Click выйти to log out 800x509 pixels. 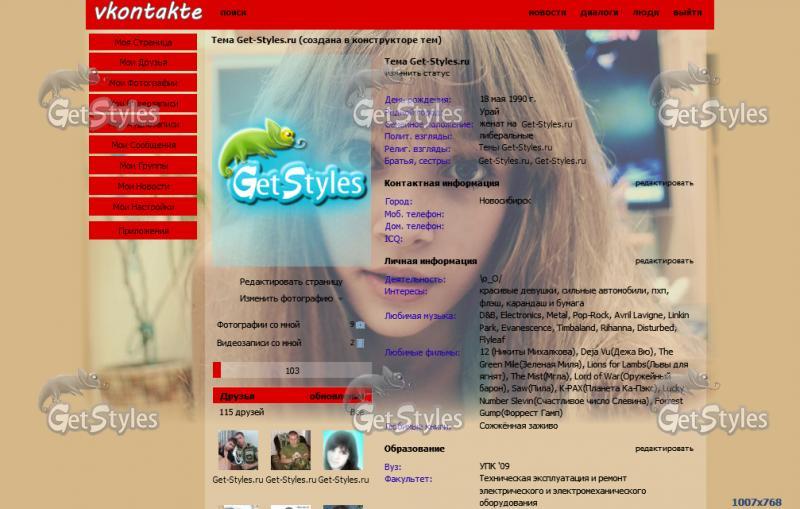687,14
